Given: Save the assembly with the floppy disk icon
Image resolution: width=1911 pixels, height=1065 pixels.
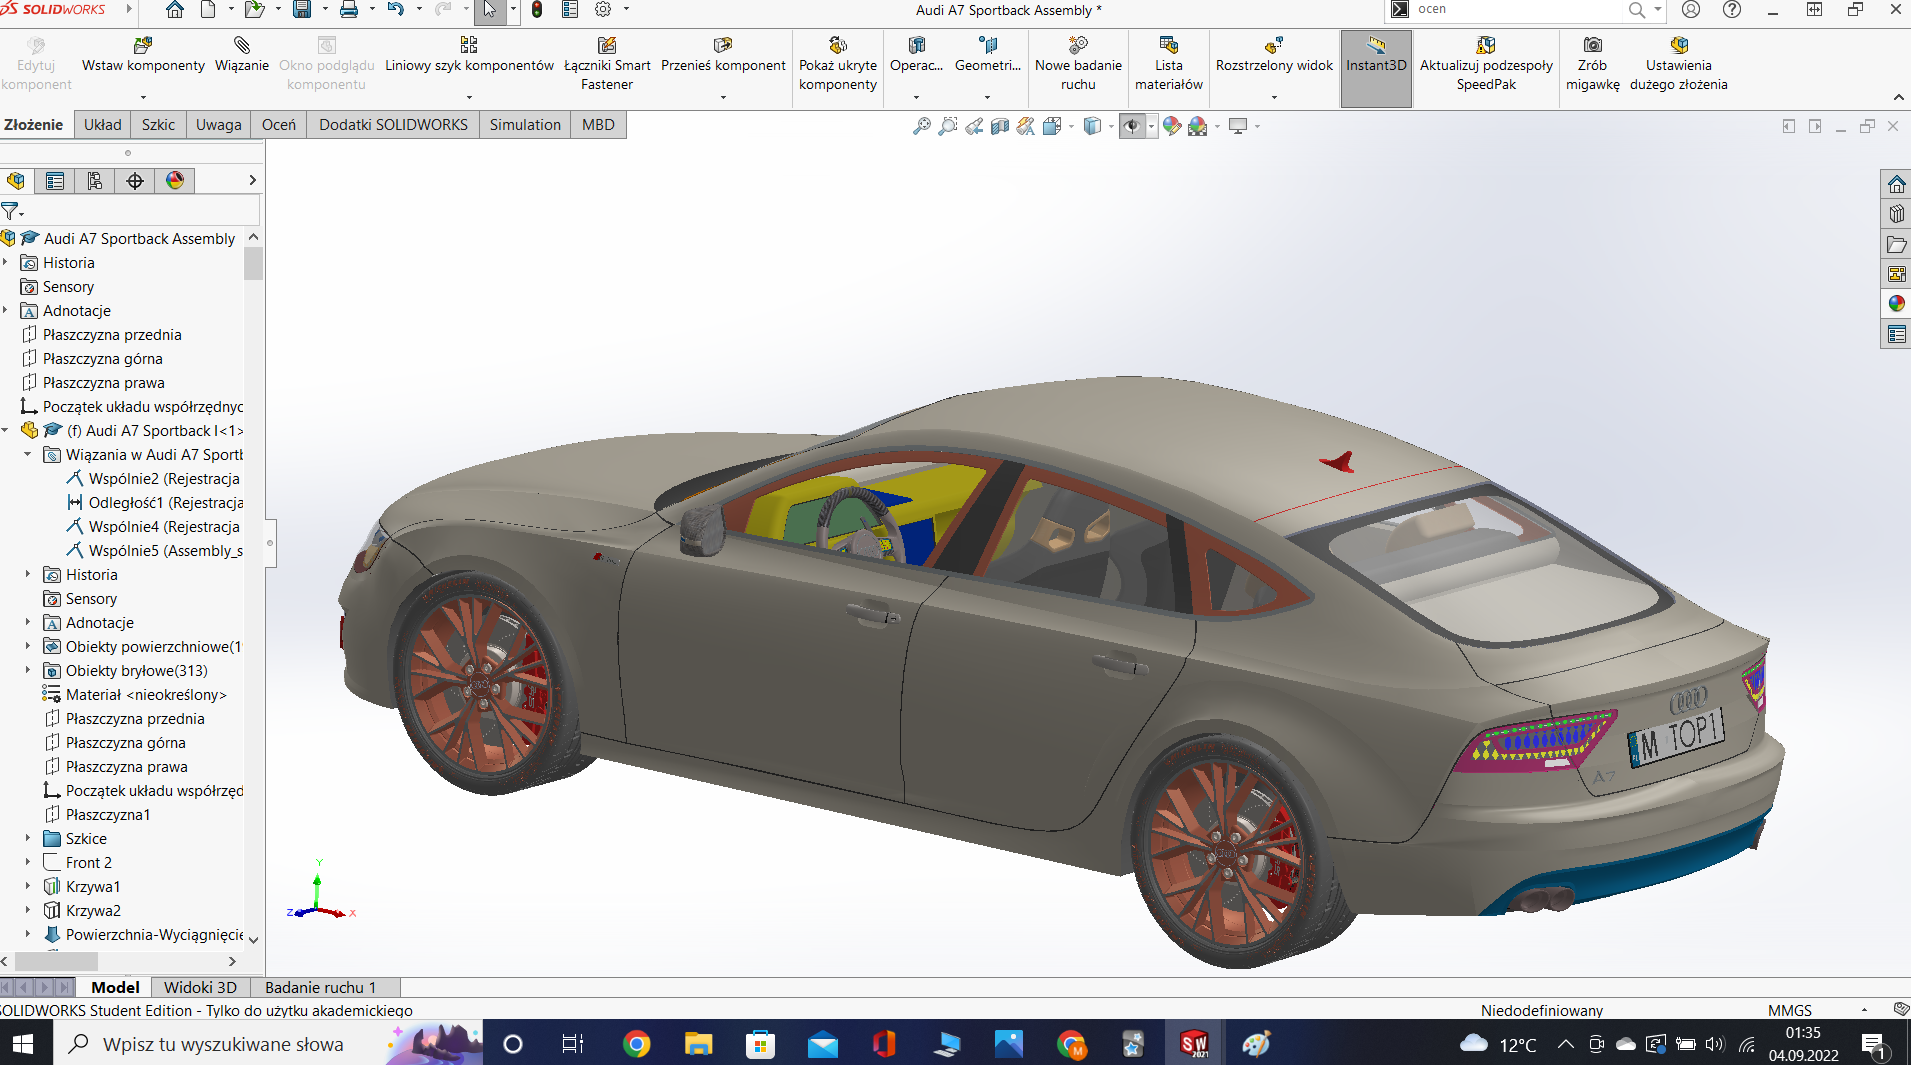Looking at the screenshot, I should tap(301, 10).
